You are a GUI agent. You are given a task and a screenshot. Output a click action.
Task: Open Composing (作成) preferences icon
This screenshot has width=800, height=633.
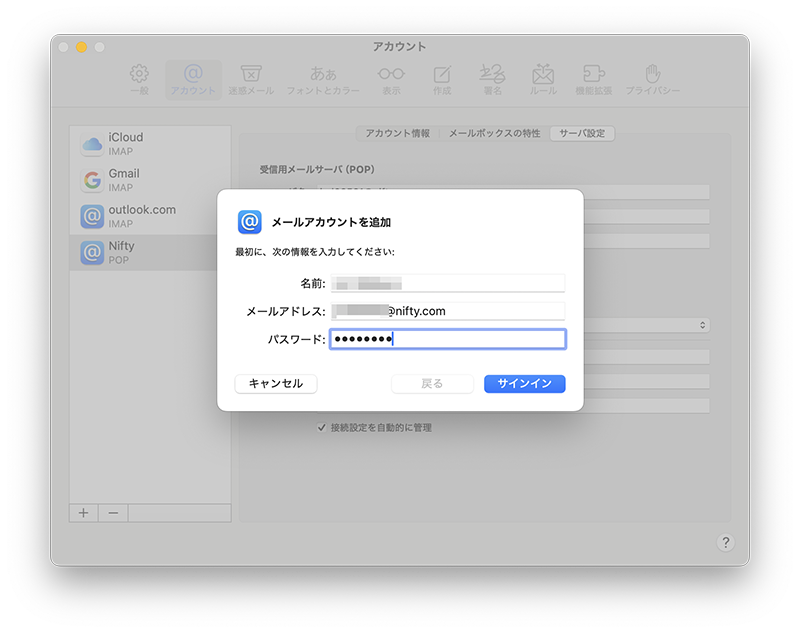pos(442,79)
